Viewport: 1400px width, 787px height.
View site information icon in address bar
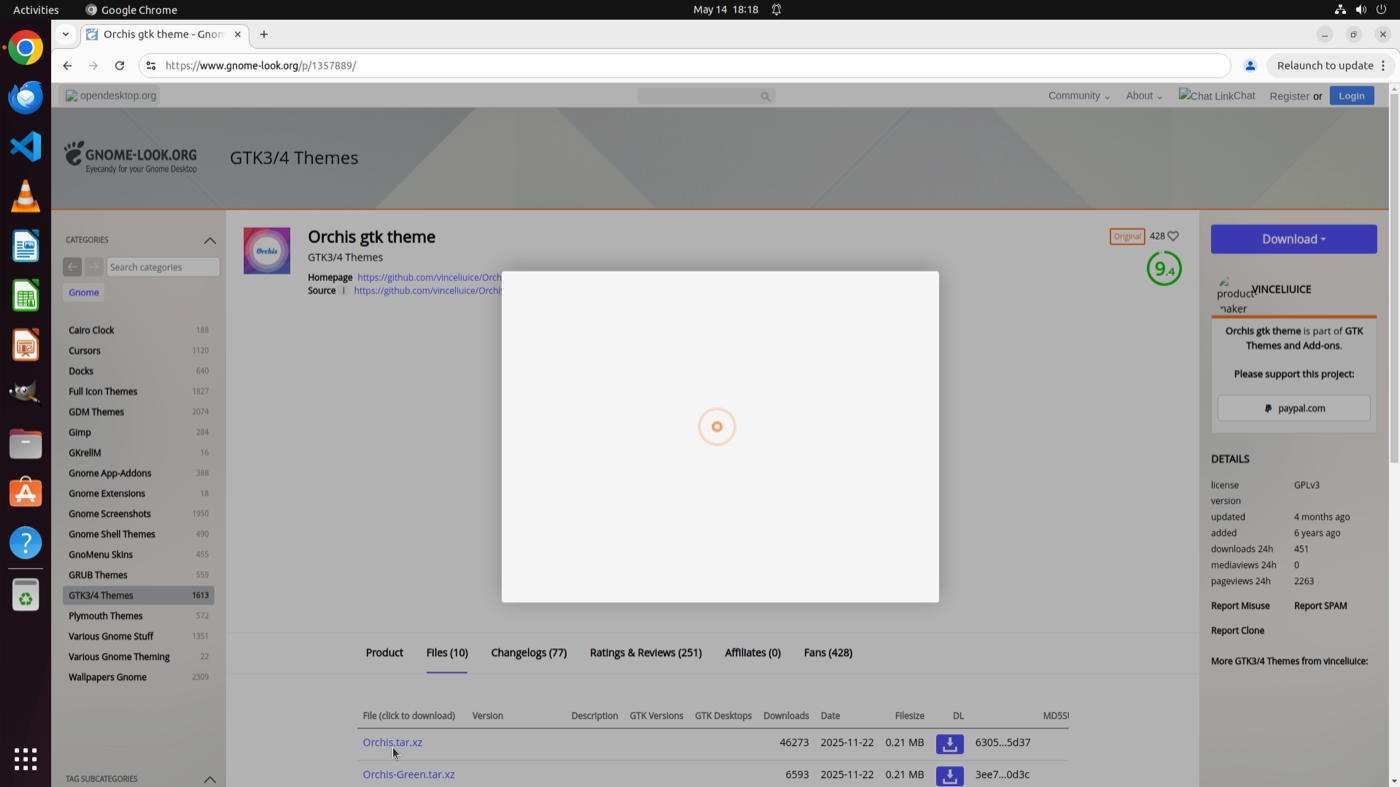pyautogui.click(x=151, y=66)
